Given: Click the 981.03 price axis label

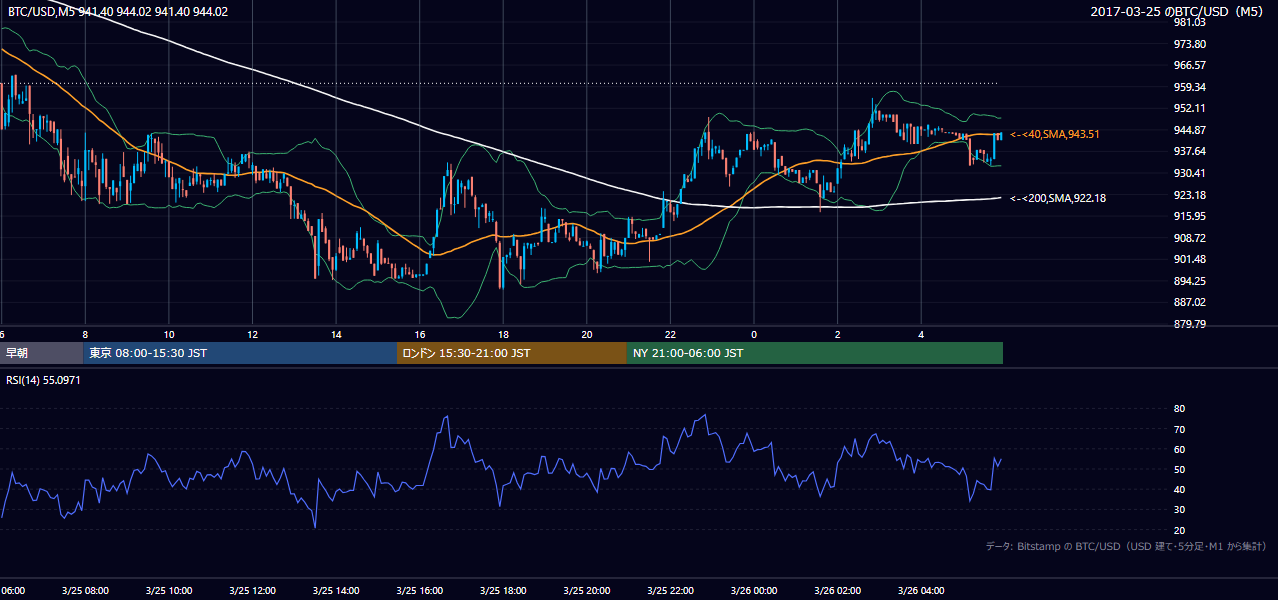Looking at the screenshot, I should pyautogui.click(x=1189, y=22).
